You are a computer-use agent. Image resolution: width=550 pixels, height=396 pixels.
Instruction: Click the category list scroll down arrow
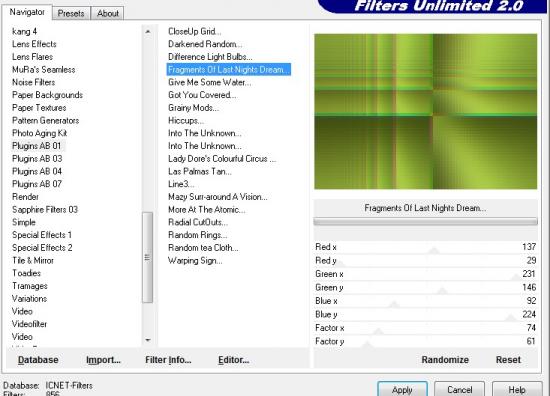click(148, 340)
